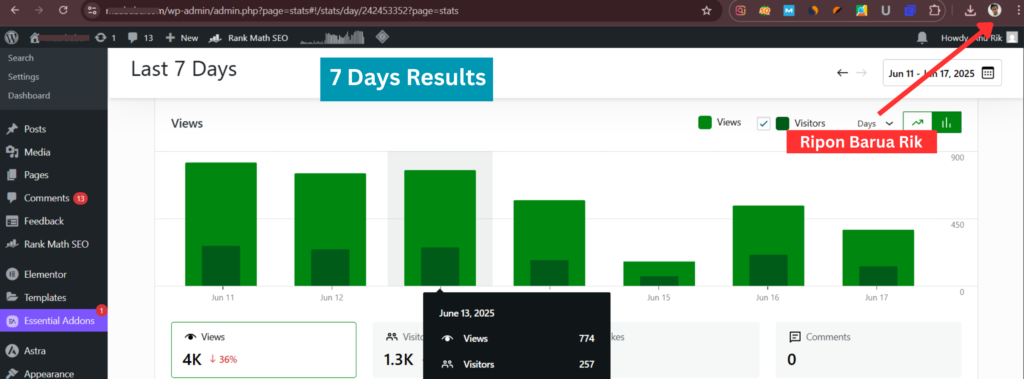
Task: Click the Last 7 Days heading
Action: tap(184, 69)
